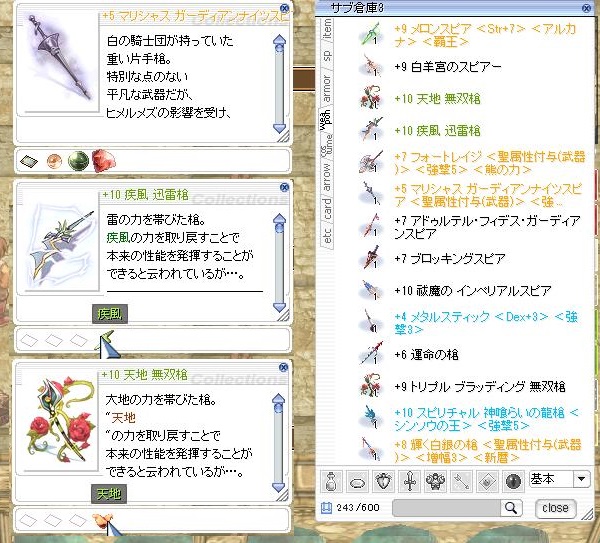The height and width of the screenshot is (543, 600).
Task: Click up arrow in ガーディアンナイツスピア description
Action: (x=280, y=40)
